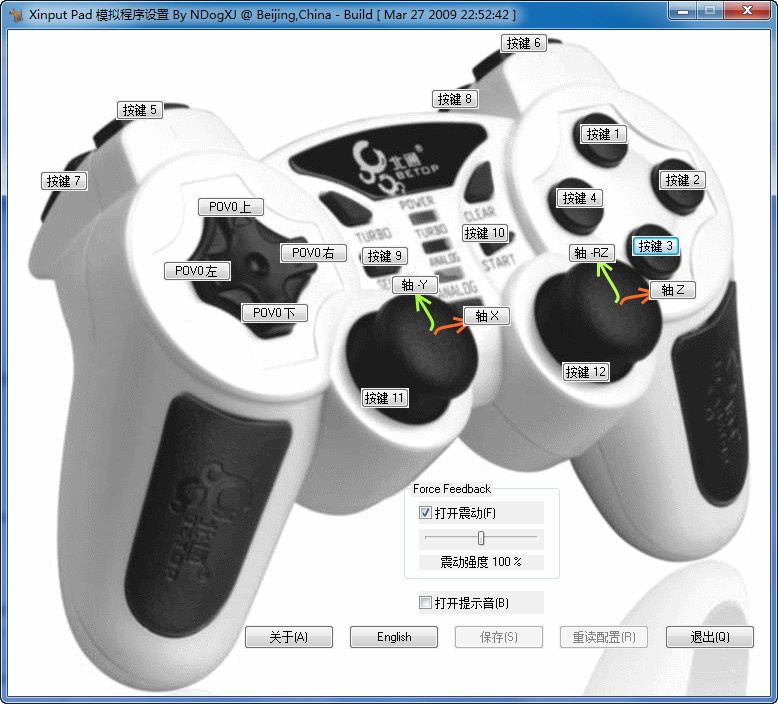Switch language with the English button
This screenshot has width=778, height=704.
pos(394,637)
